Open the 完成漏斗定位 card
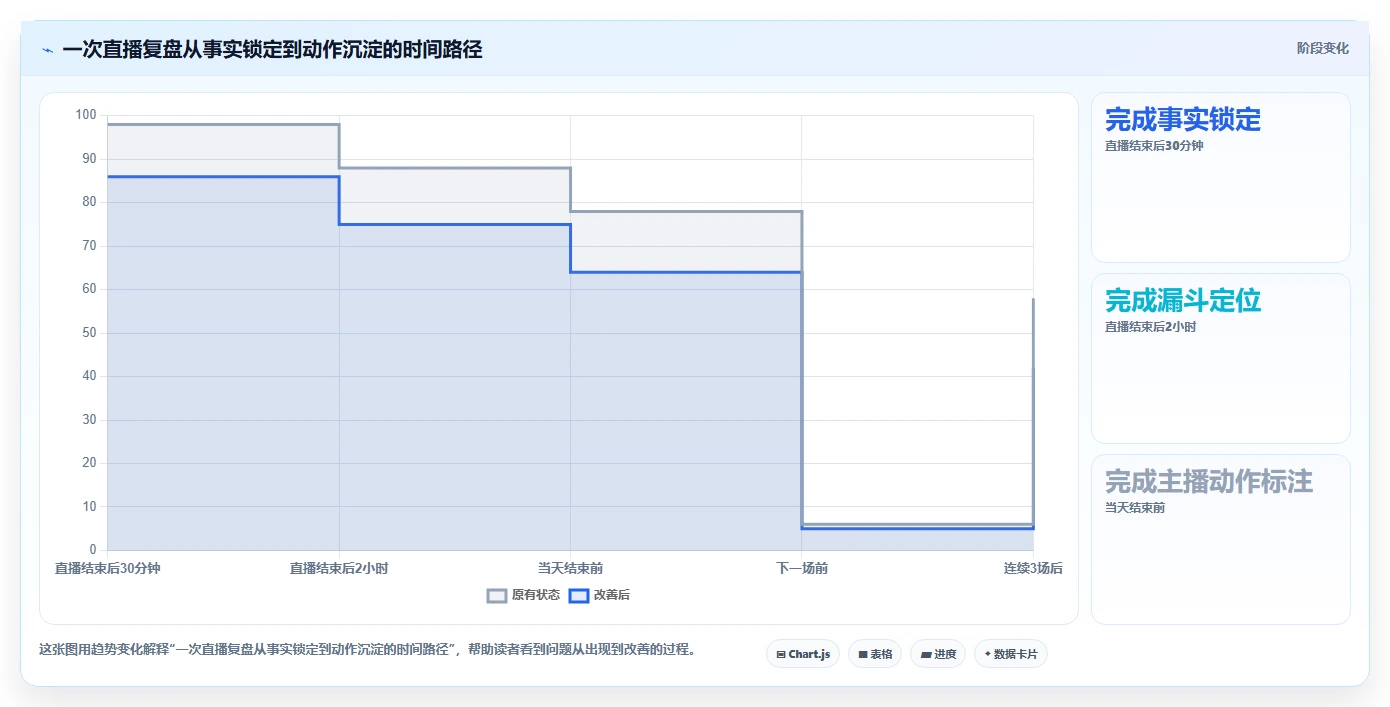The image size is (1390, 707). coord(1220,358)
